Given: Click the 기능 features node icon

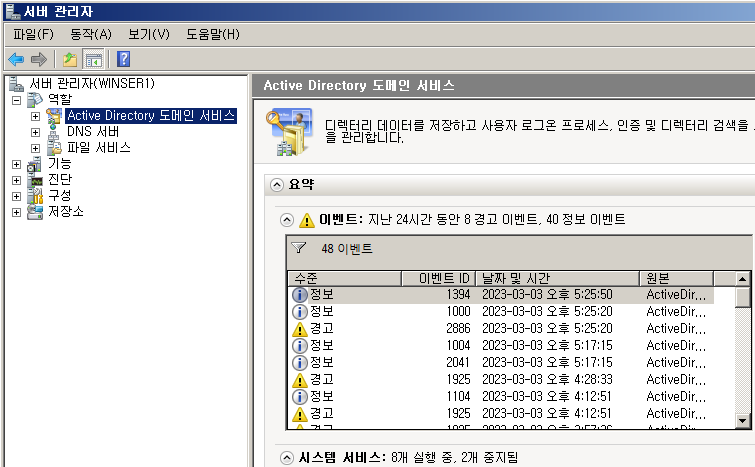Looking at the screenshot, I should tap(35, 164).
